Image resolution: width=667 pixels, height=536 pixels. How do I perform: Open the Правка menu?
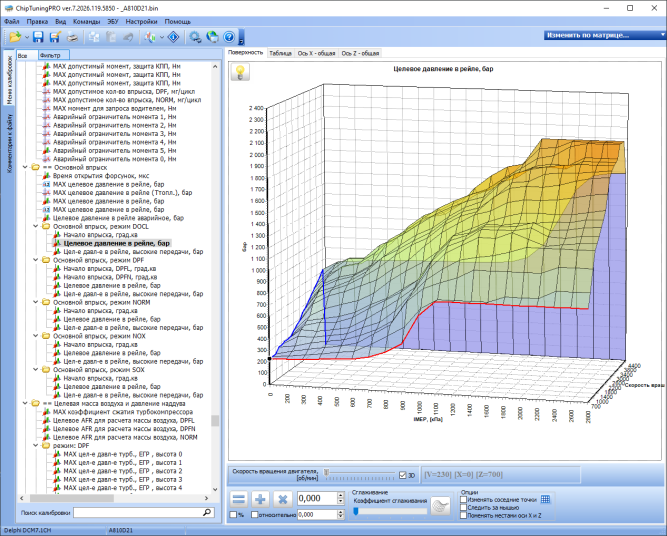click(x=37, y=21)
